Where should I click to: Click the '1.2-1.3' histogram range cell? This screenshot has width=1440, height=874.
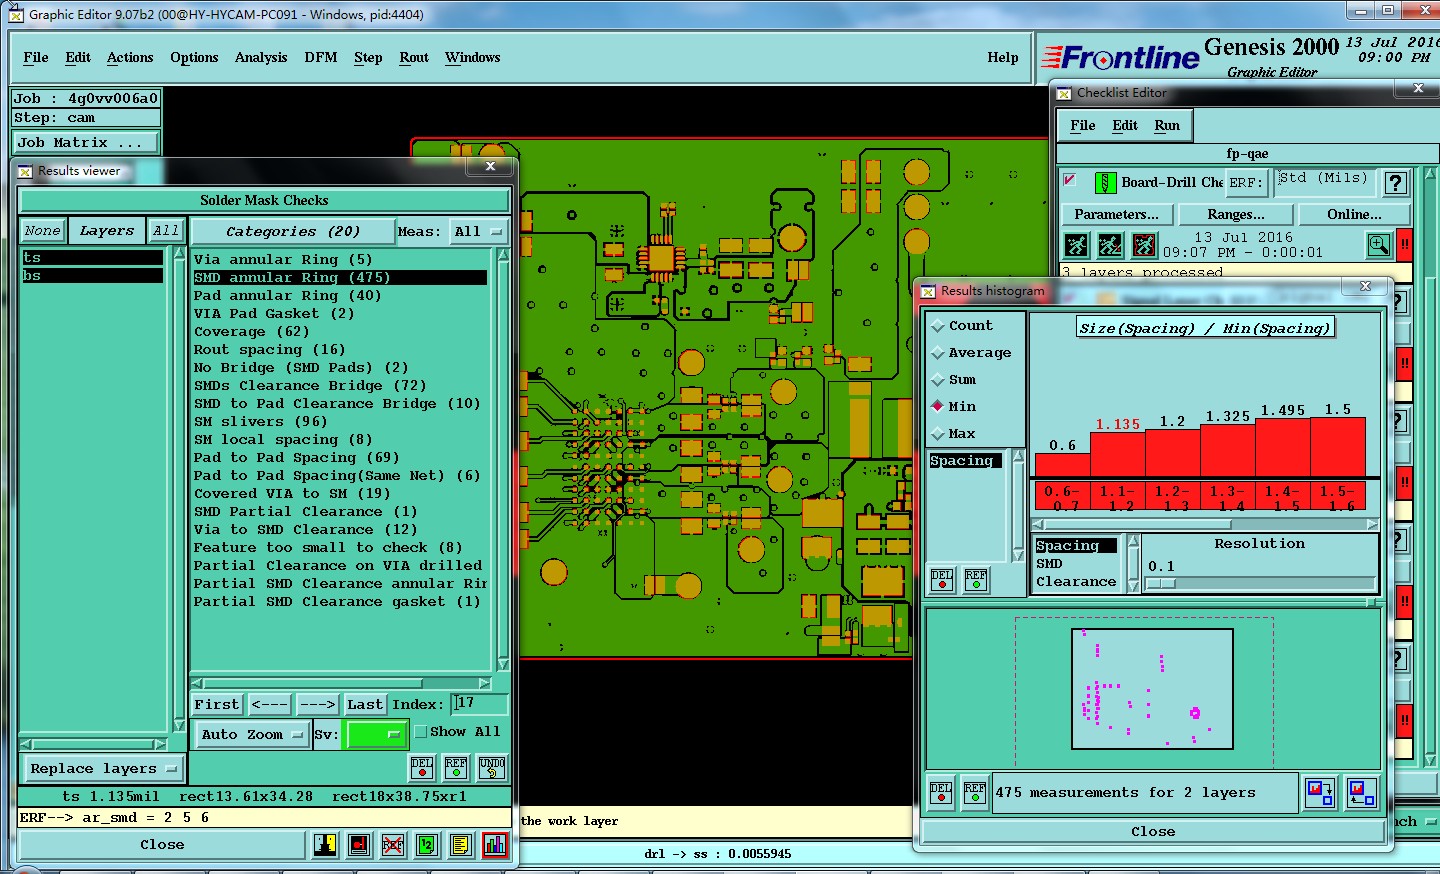1172,498
